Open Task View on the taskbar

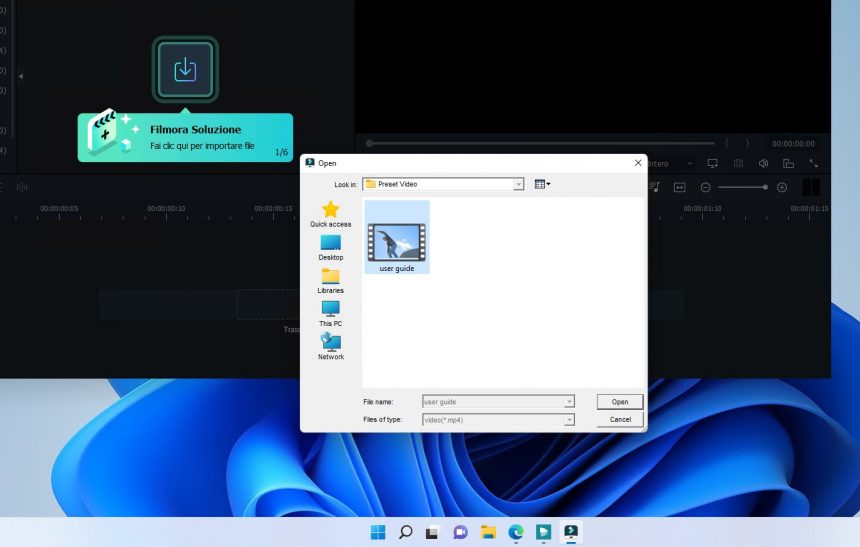pyautogui.click(x=433, y=532)
